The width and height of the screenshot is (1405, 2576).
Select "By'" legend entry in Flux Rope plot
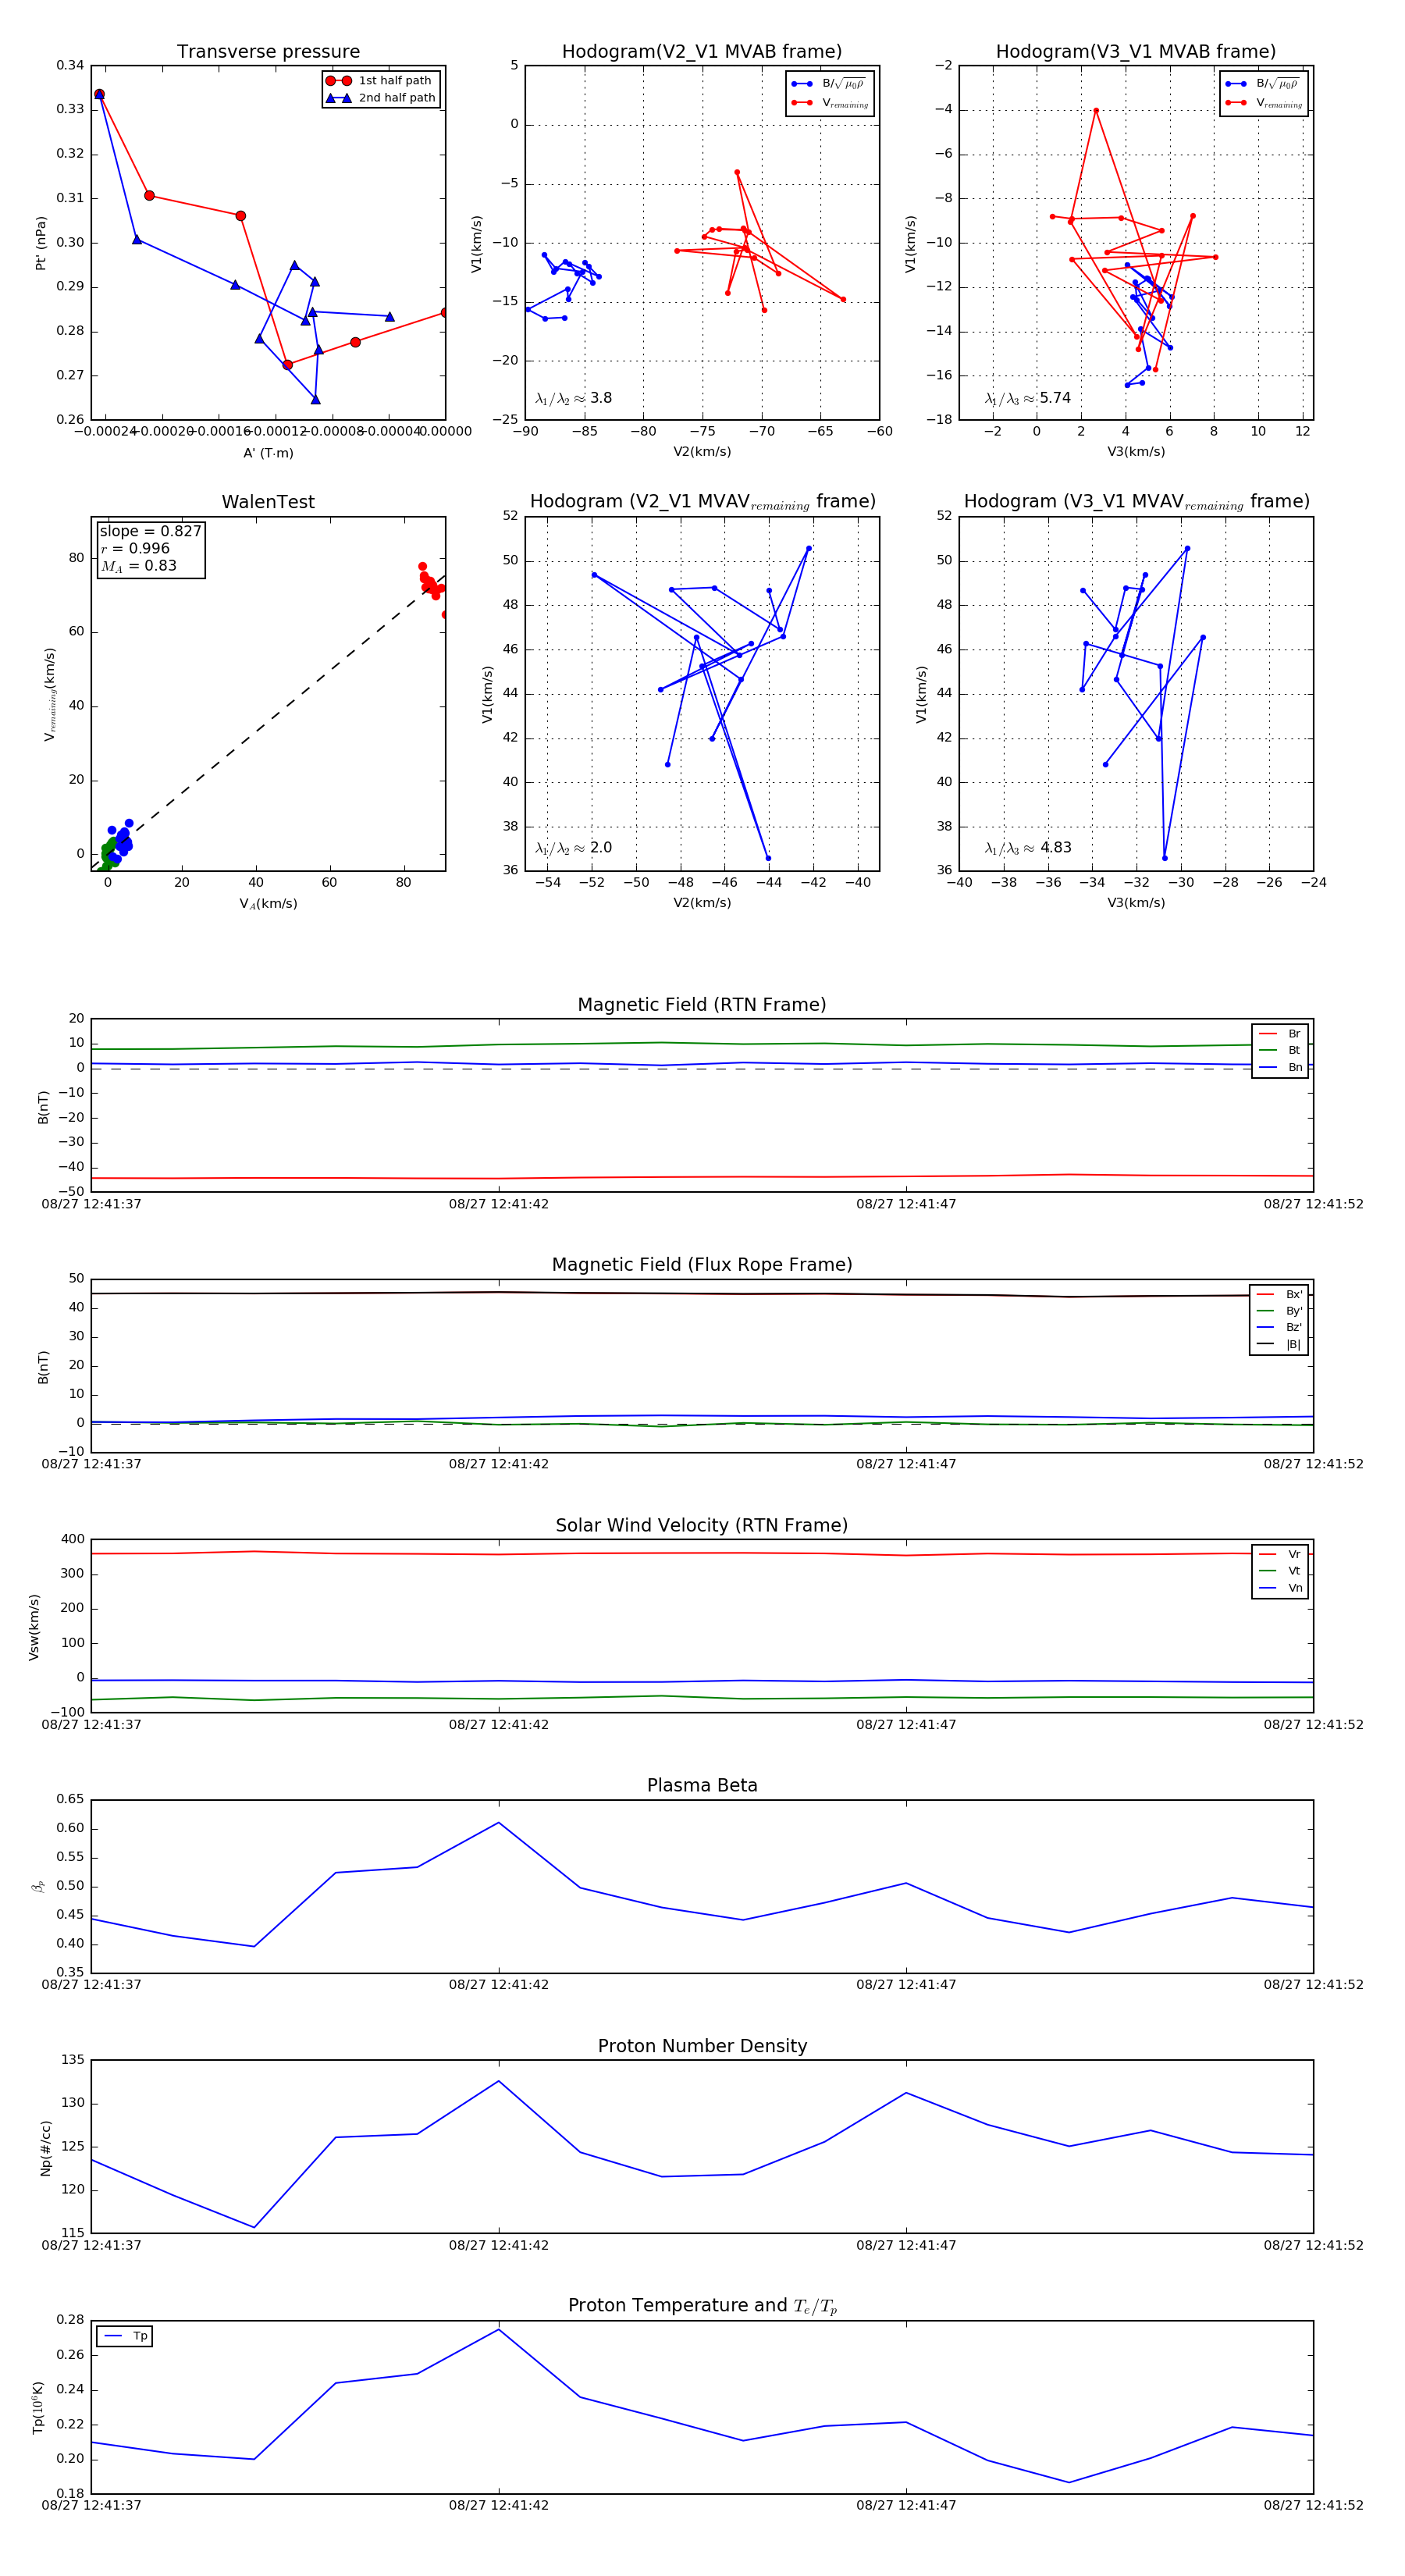click(x=1279, y=1311)
